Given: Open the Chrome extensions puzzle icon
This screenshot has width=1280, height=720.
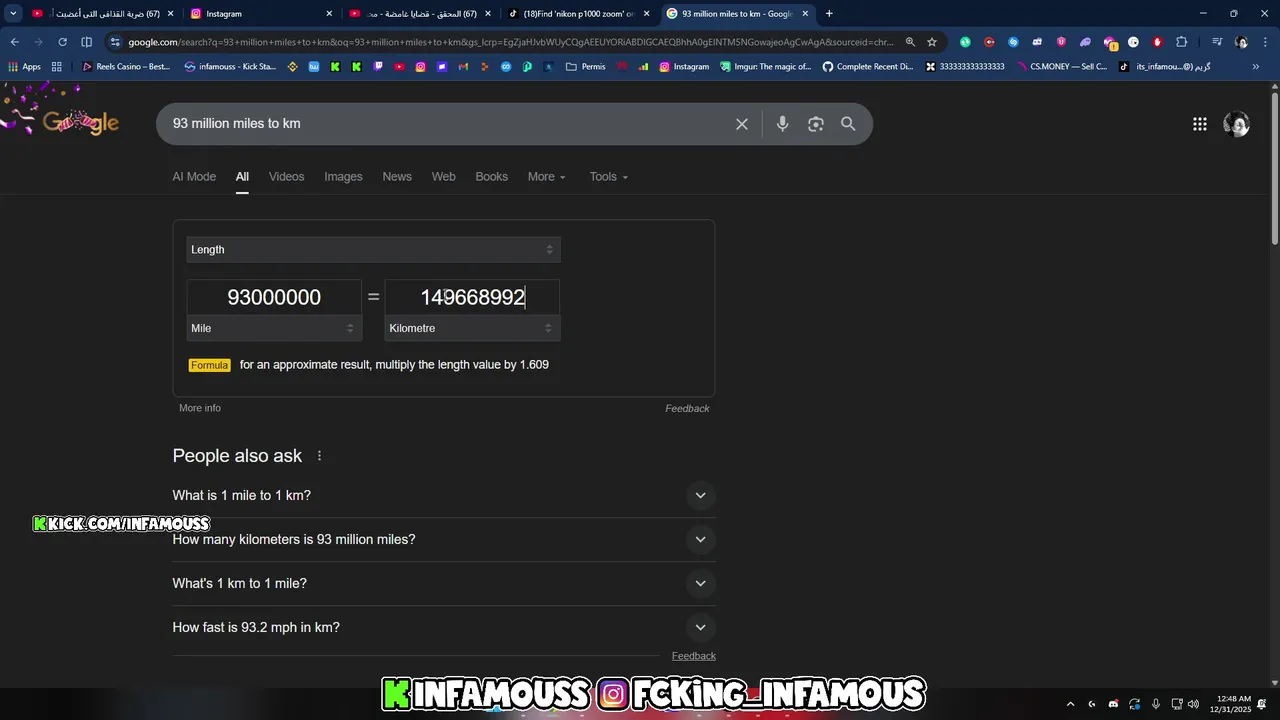Looking at the screenshot, I should [1182, 42].
